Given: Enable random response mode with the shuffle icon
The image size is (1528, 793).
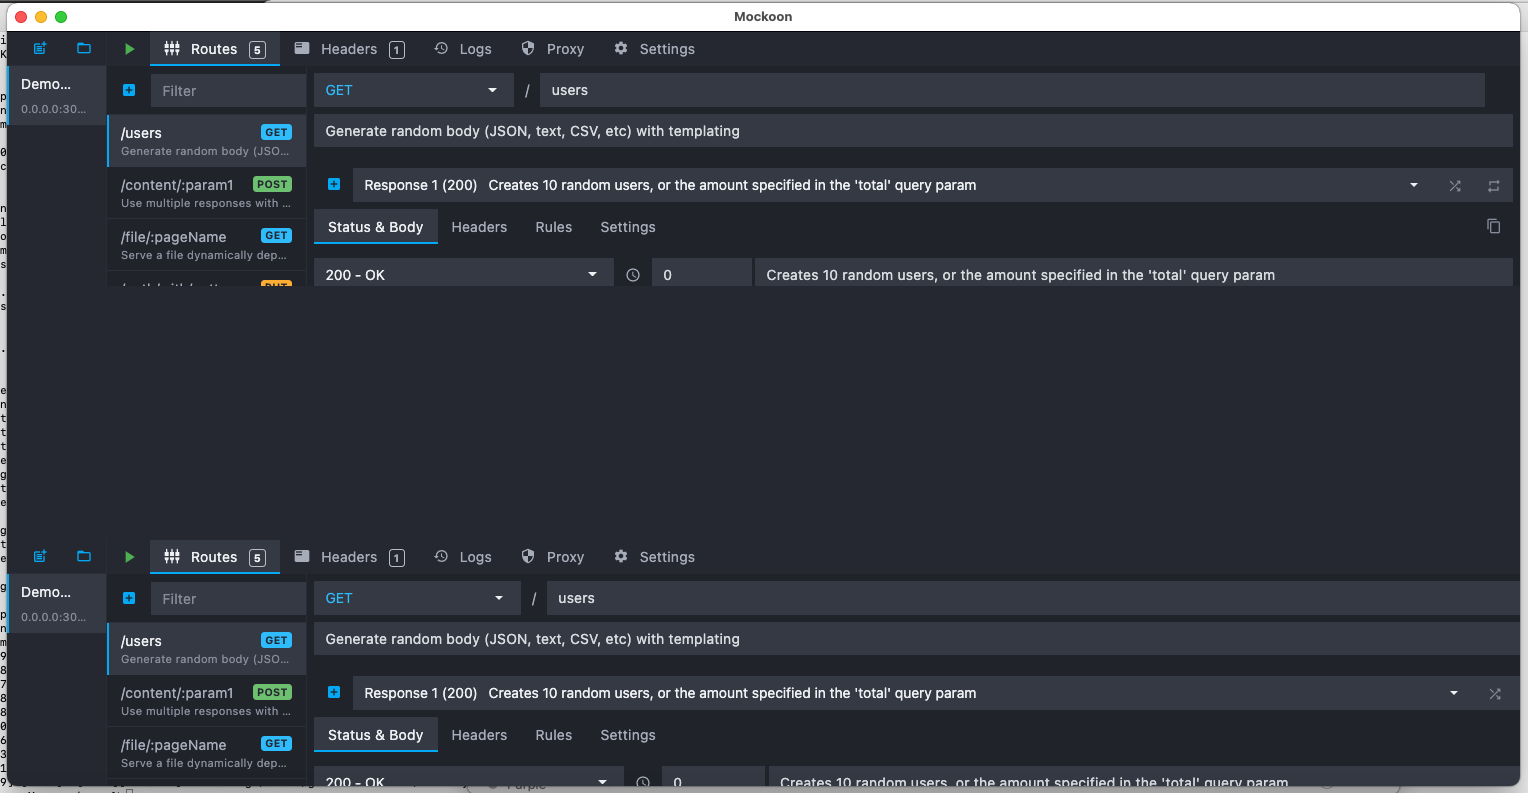Looking at the screenshot, I should (x=1455, y=186).
